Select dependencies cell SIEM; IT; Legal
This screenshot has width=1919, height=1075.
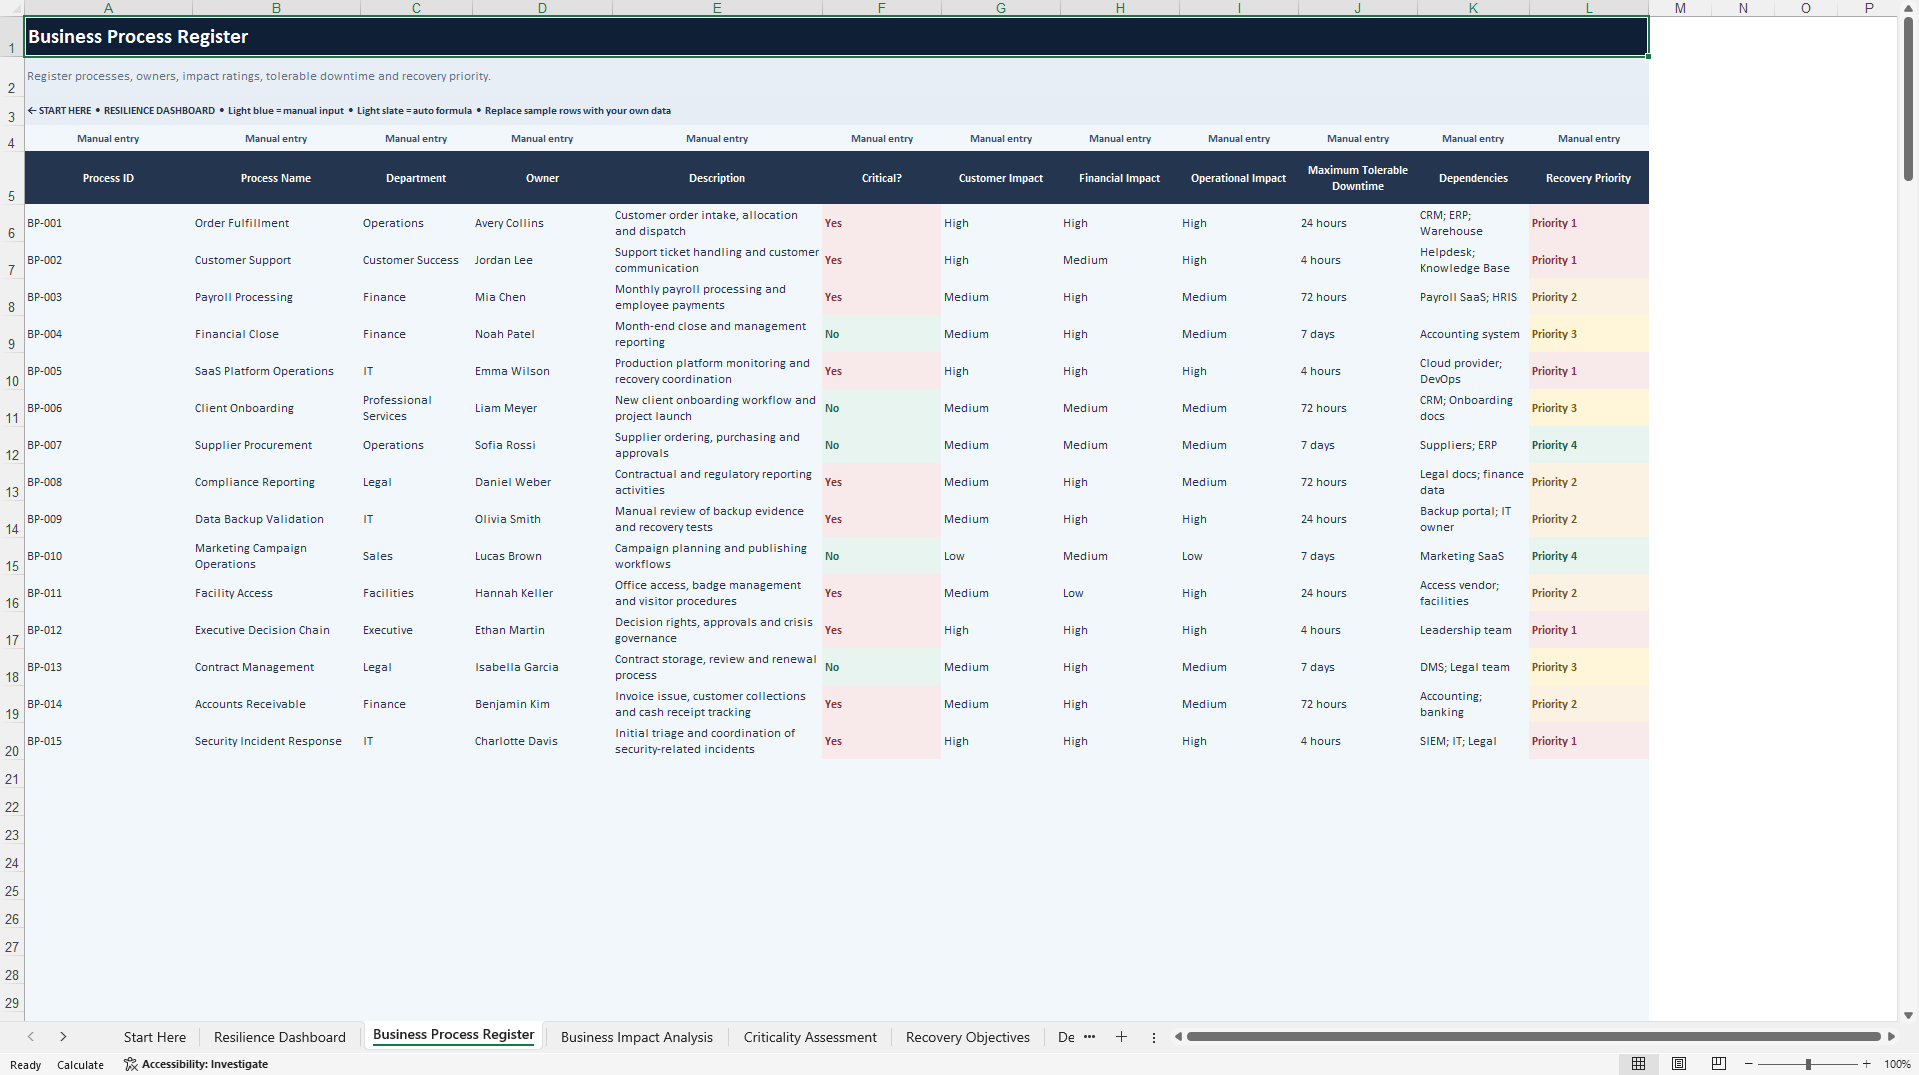(x=1473, y=741)
